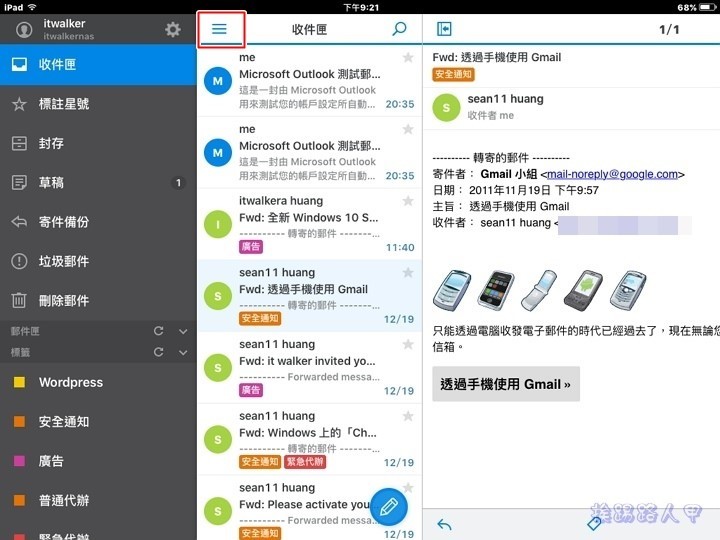Refresh the 標籤 section
Image resolution: width=720 pixels, height=540 pixels.
point(158,352)
